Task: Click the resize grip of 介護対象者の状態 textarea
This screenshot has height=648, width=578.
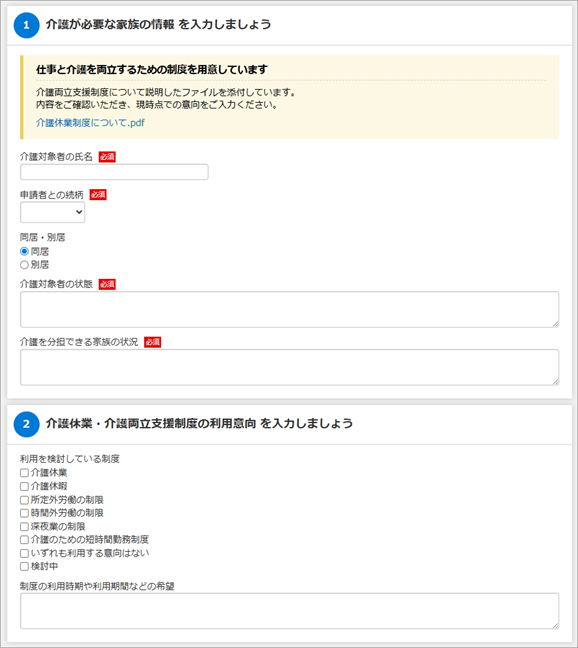Action: [x=556, y=324]
